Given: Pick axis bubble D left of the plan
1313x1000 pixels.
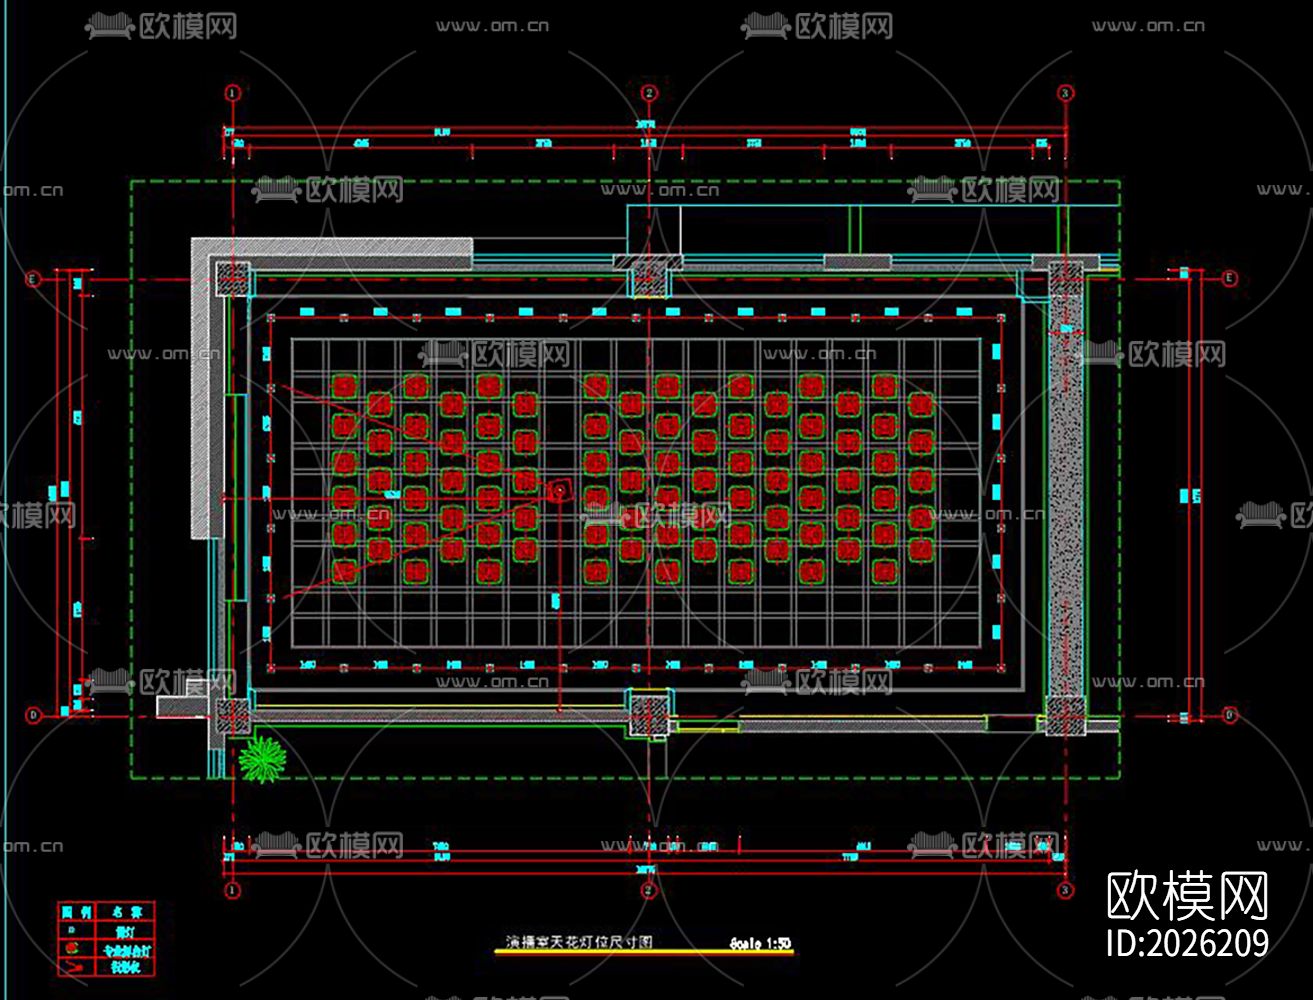Looking at the screenshot, I should click(x=32, y=715).
